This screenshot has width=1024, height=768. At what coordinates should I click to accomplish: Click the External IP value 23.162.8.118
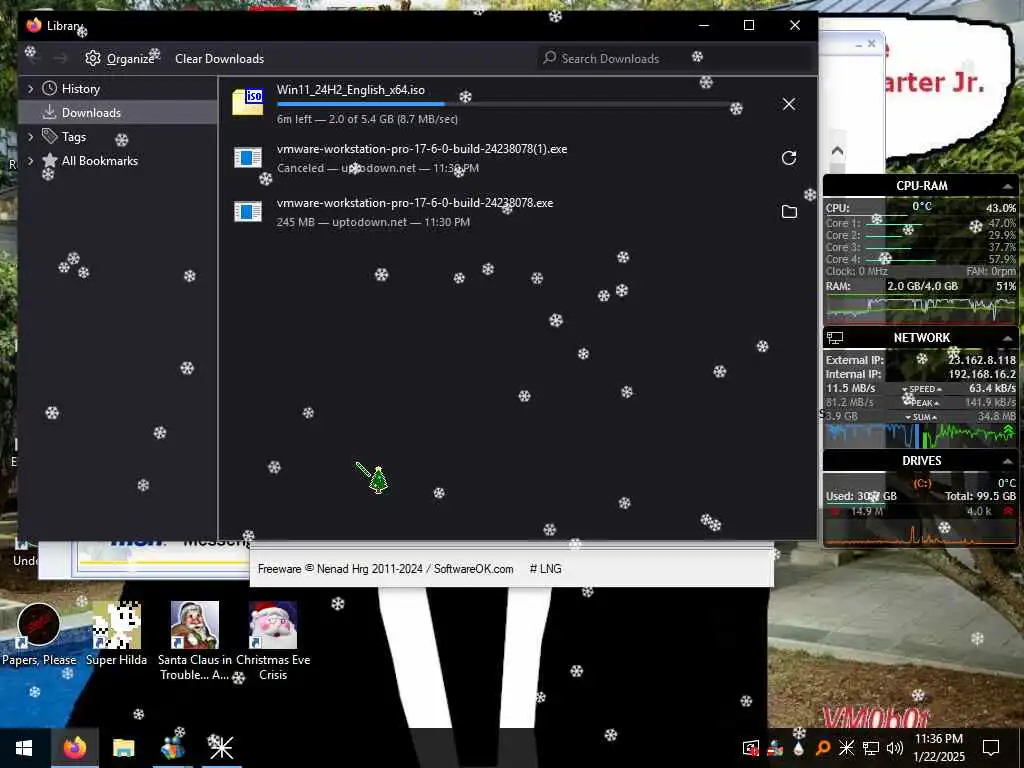click(x=982, y=360)
